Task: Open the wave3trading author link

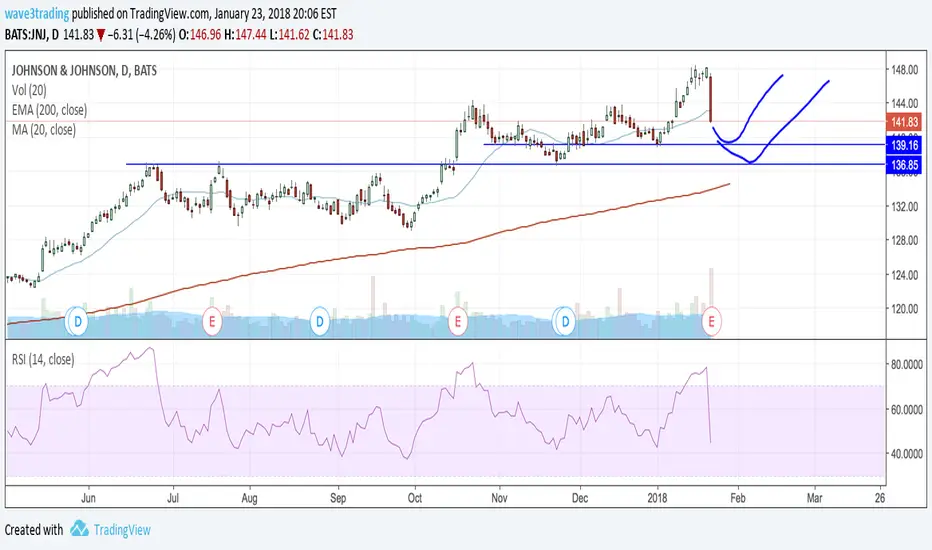Action: (37, 13)
